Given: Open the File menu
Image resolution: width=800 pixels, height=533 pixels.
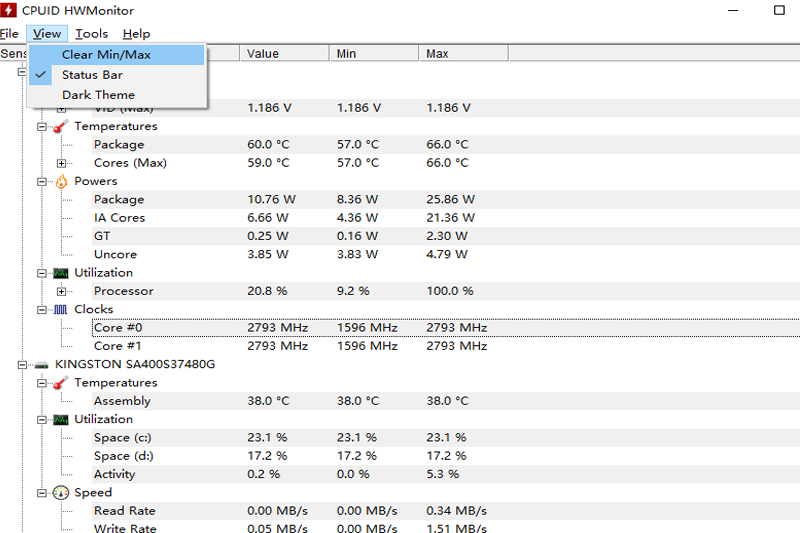Looking at the screenshot, I should 9,34.
